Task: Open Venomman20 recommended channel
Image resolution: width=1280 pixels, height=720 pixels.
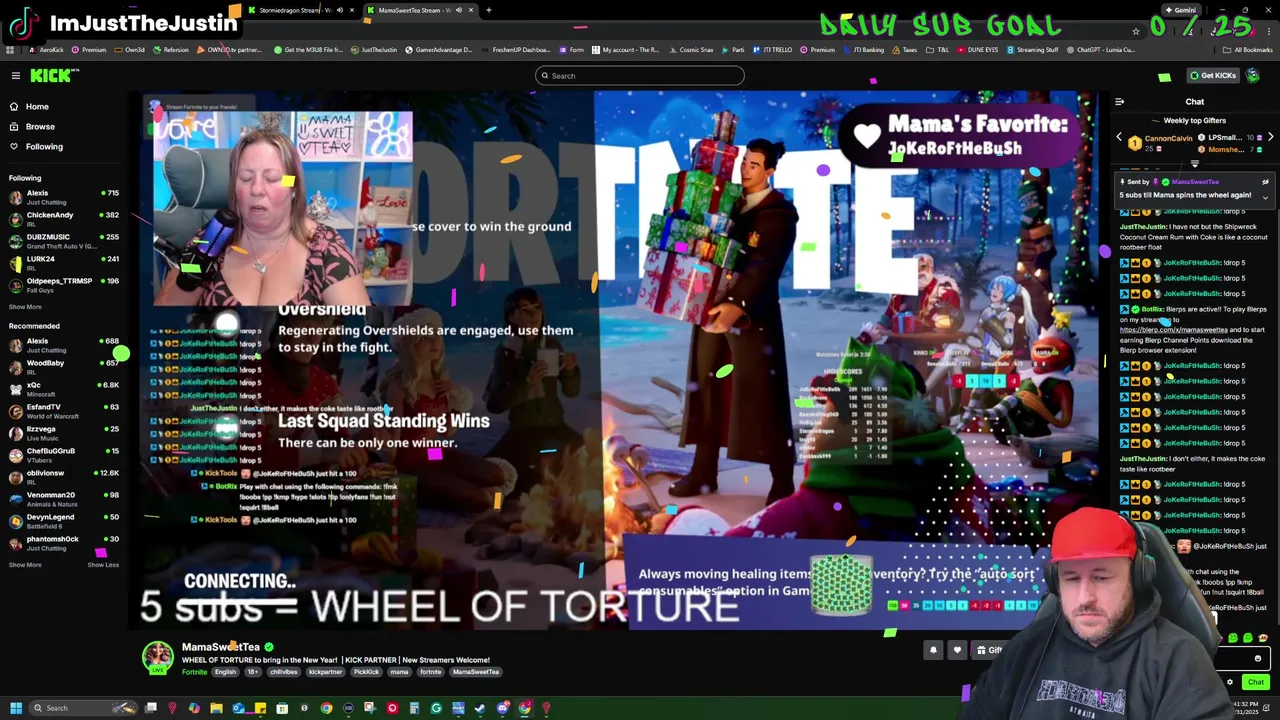Action: (x=62, y=498)
